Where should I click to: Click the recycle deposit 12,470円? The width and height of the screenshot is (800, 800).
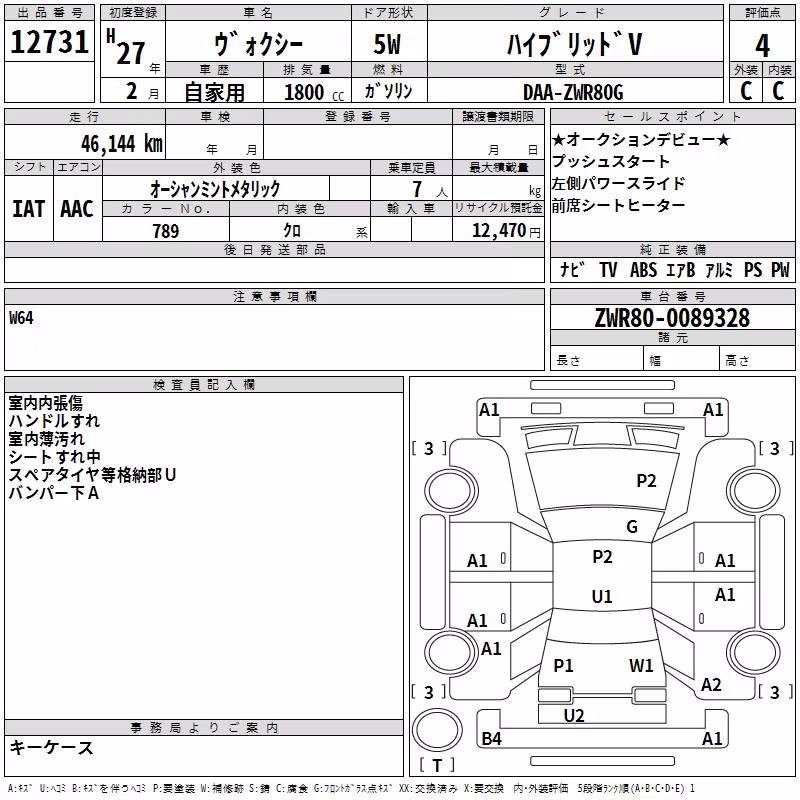click(506, 231)
